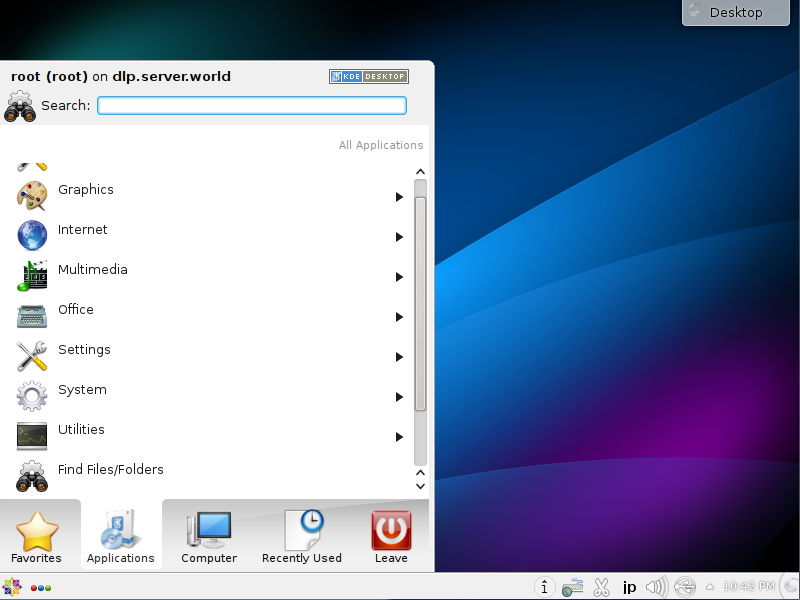
Task: Click the speaker volume icon
Action: pos(657,587)
